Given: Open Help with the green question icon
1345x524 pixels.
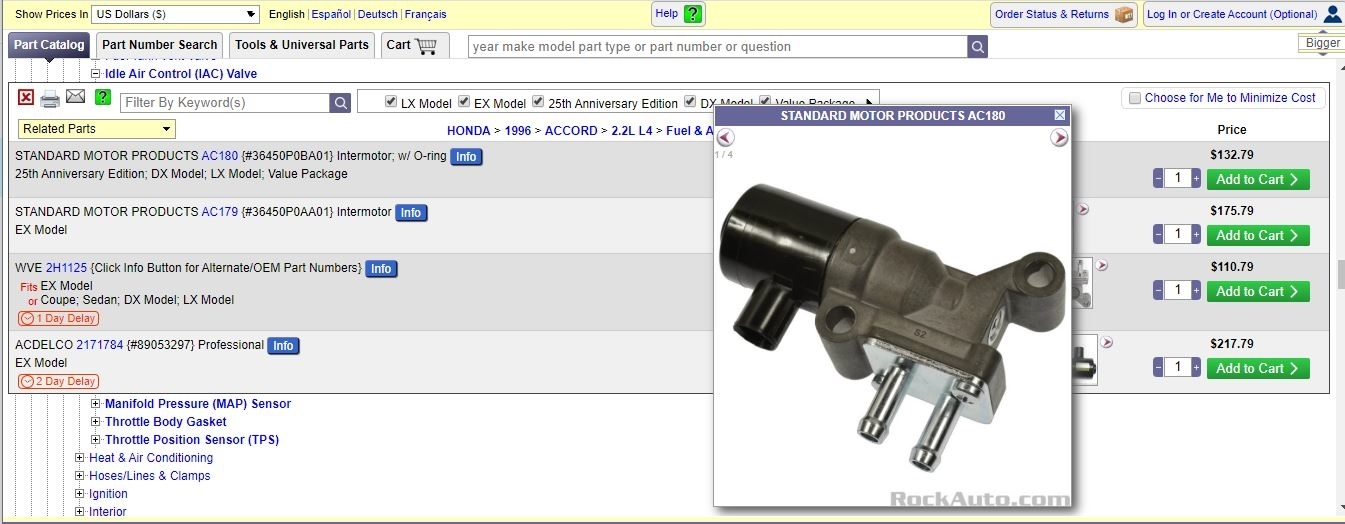Looking at the screenshot, I should 693,14.
